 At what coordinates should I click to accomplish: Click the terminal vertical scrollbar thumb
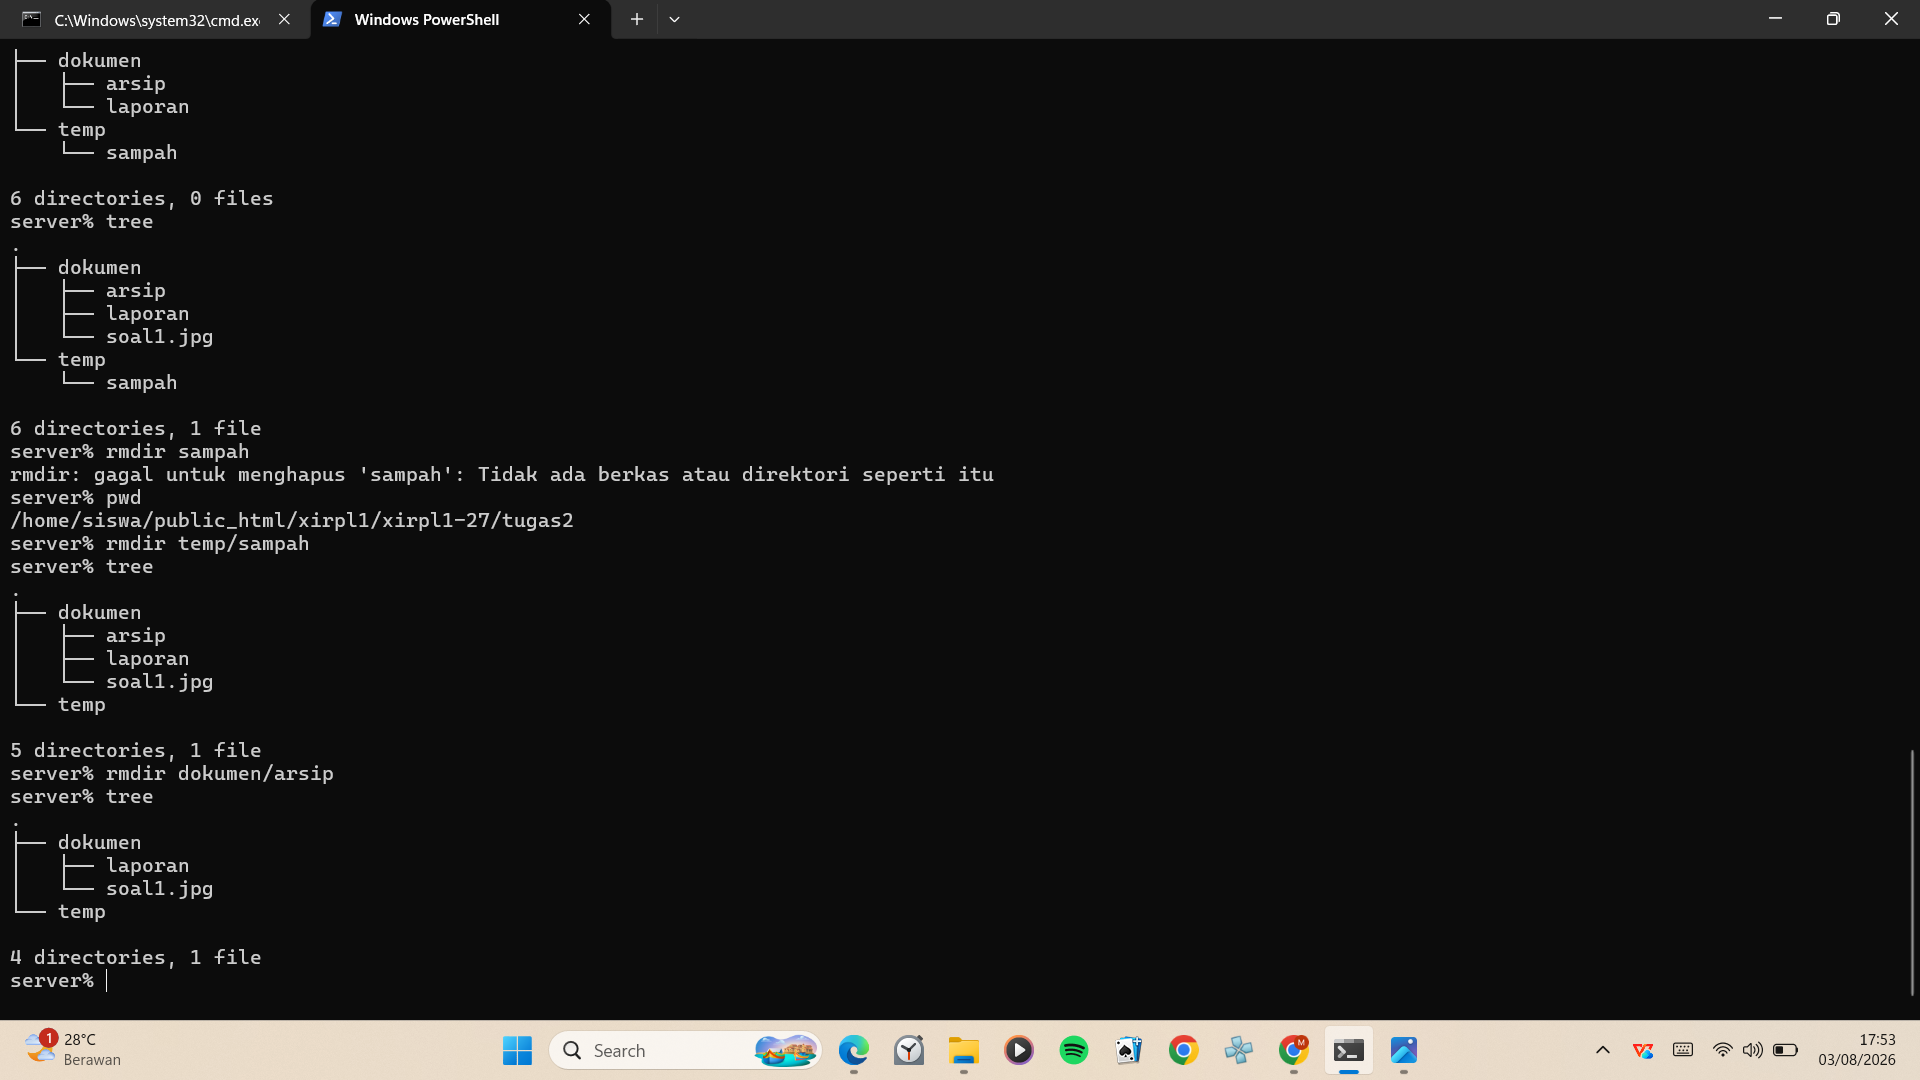click(x=1912, y=872)
